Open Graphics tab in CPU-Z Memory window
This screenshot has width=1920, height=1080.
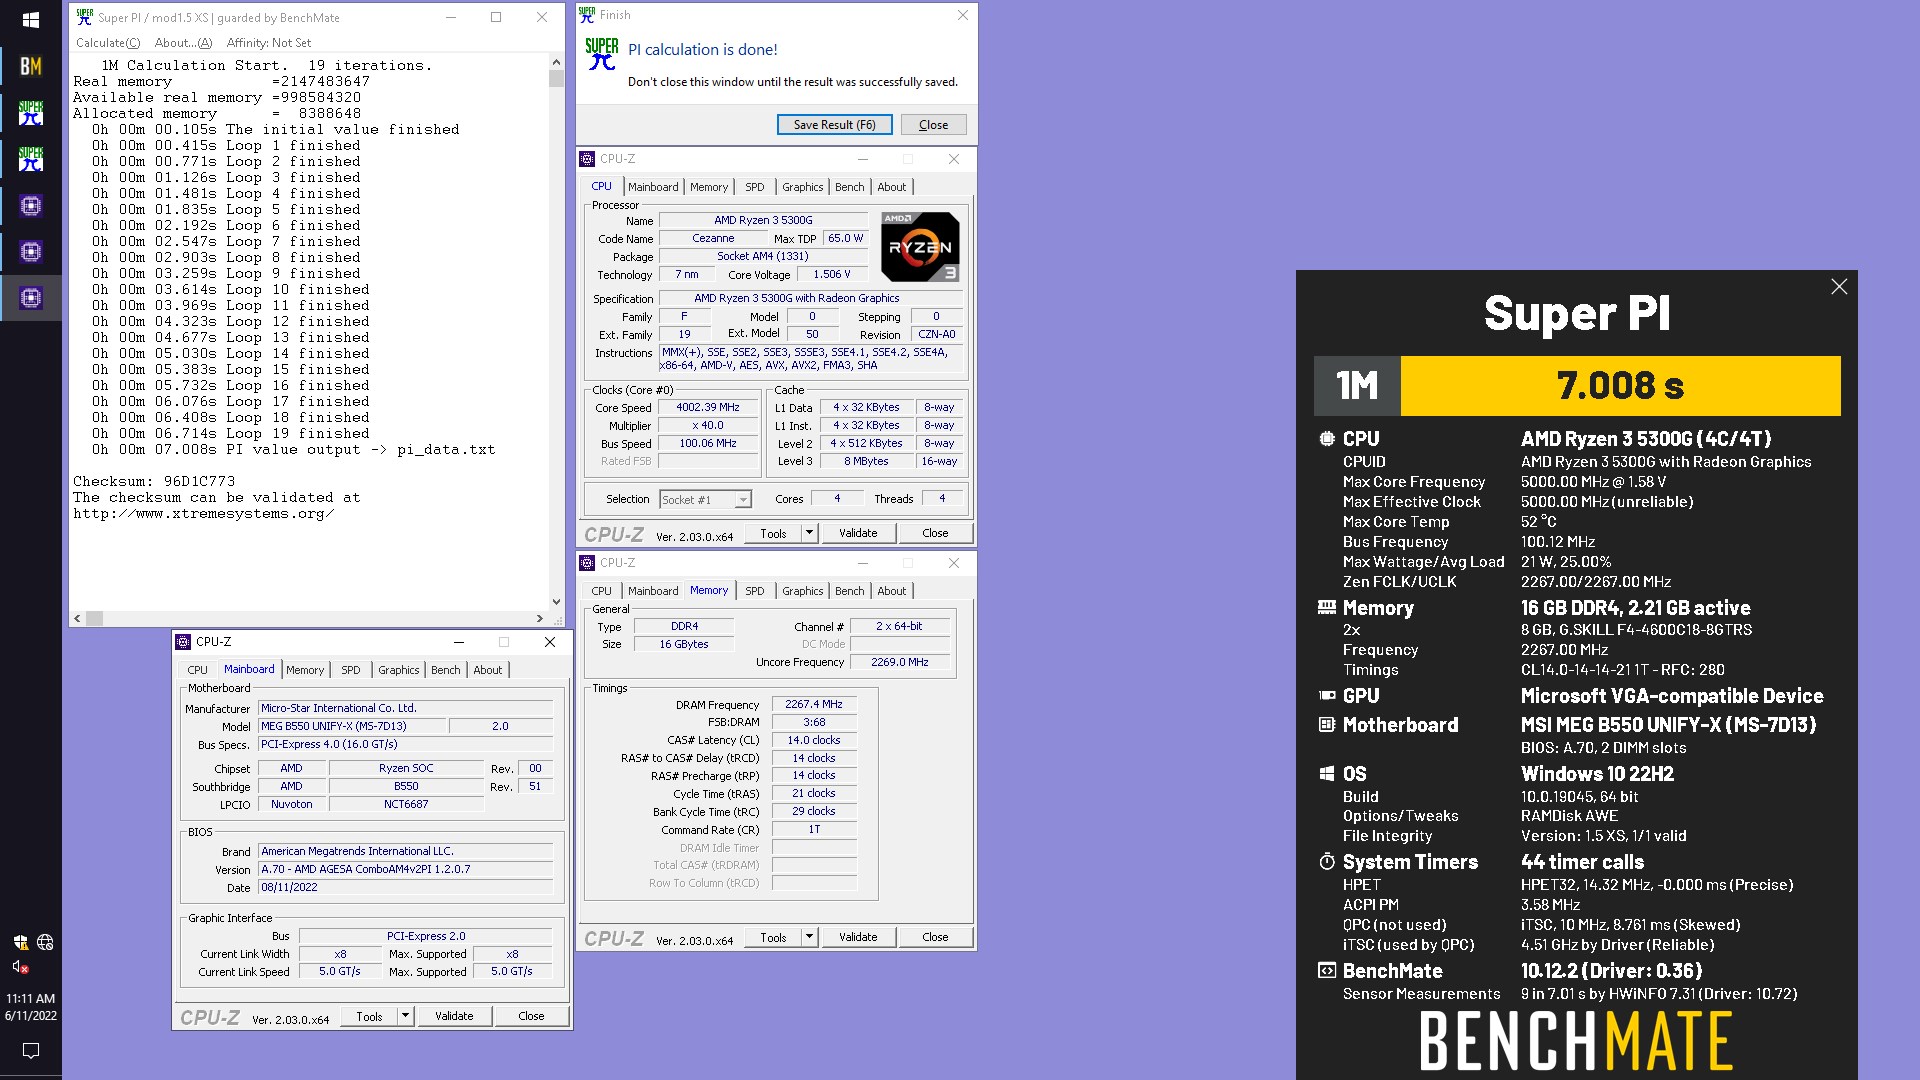802,591
